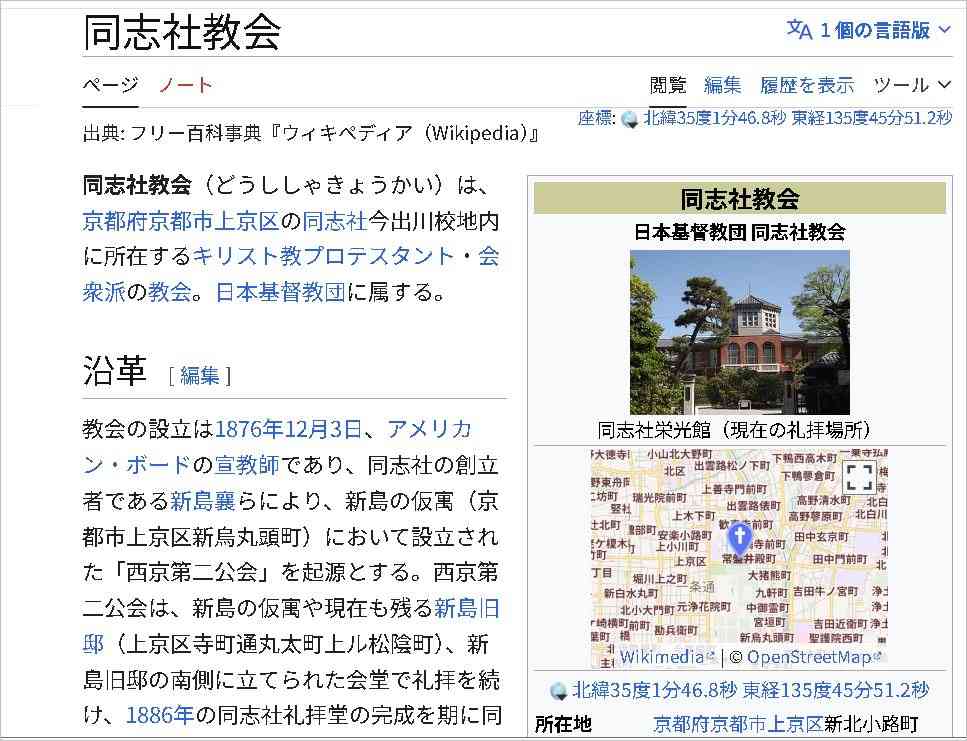Open the 1876年 date link

click(249, 428)
